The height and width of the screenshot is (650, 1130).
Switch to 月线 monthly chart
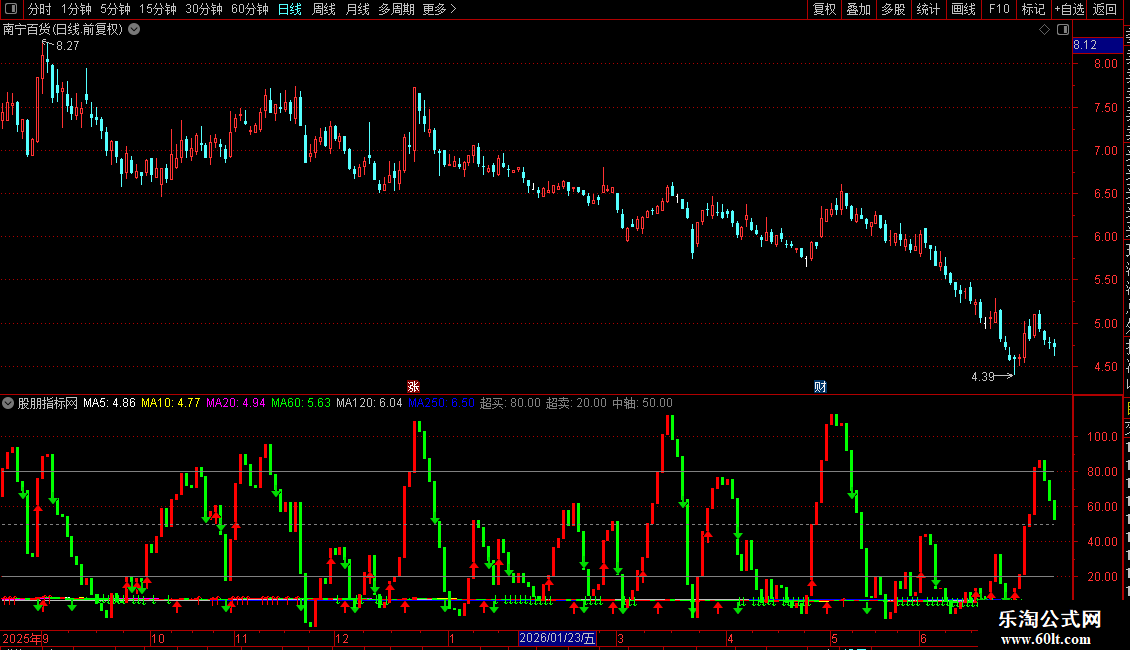pyautogui.click(x=357, y=9)
